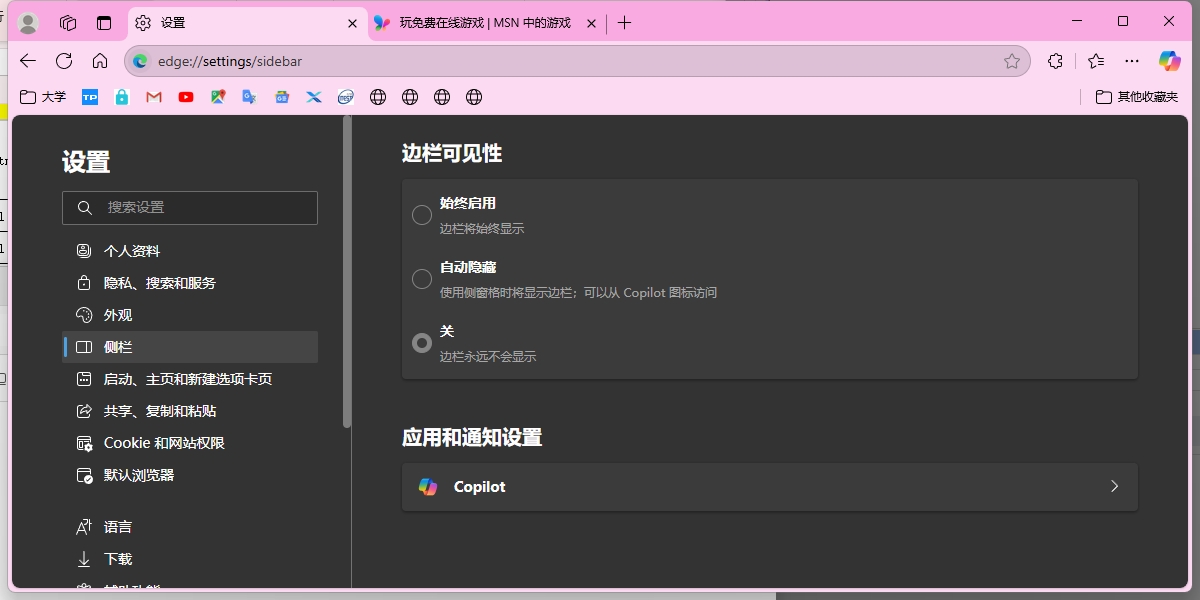1200x600 pixels.
Task: Open 隐私、搜索和服务 settings section
Action: (159, 283)
